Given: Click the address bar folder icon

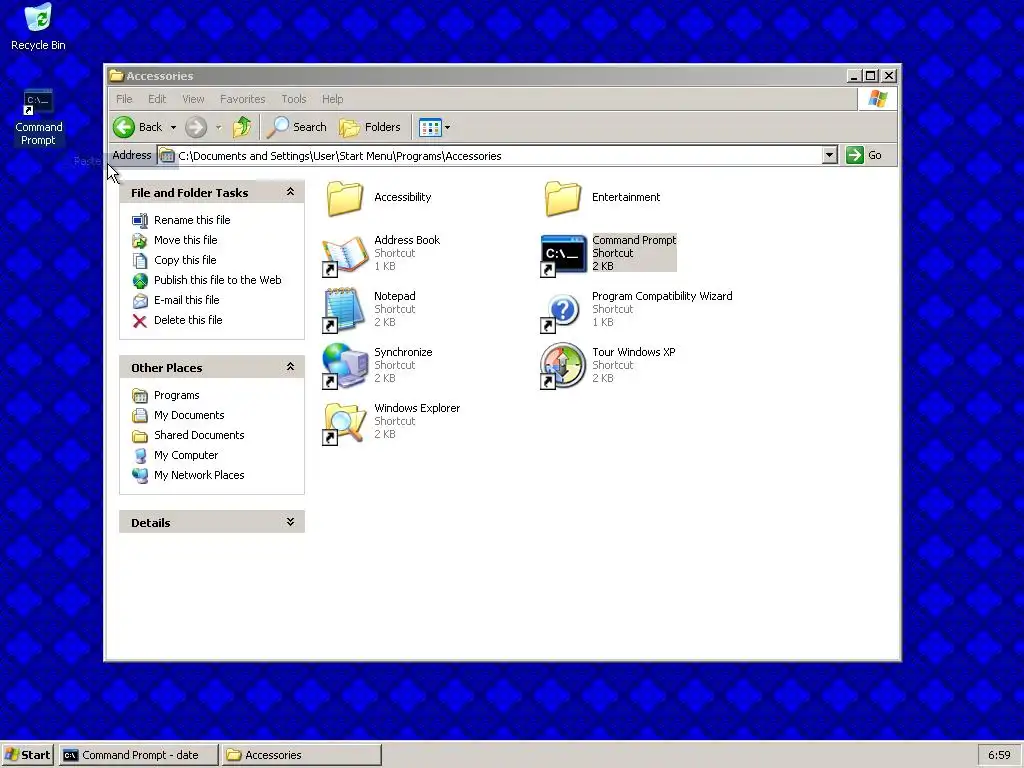Looking at the screenshot, I should 167,156.
